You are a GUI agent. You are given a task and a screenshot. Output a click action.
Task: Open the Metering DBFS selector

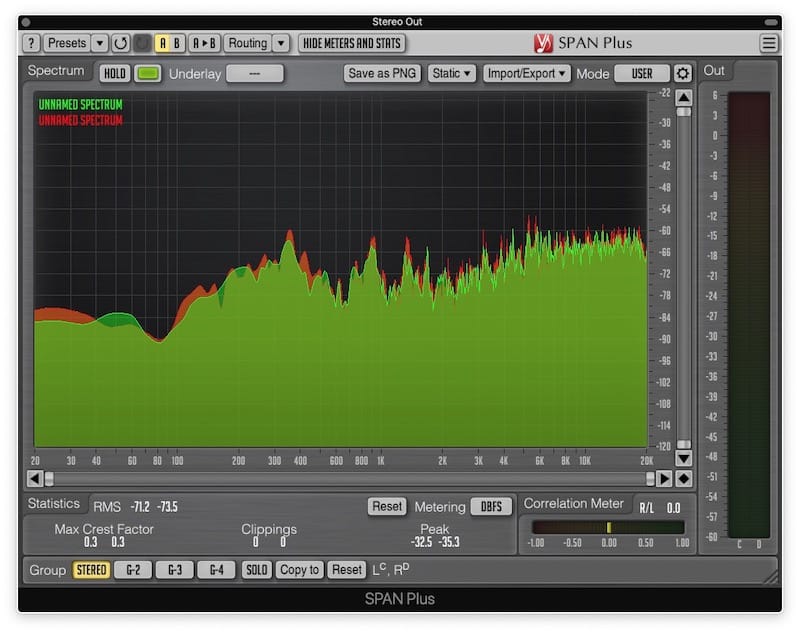[491, 507]
